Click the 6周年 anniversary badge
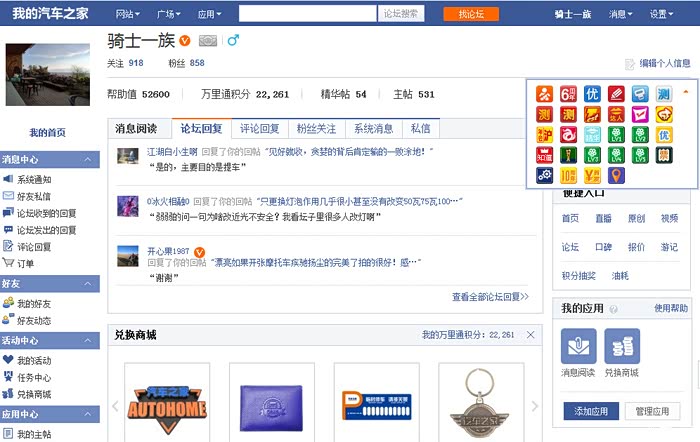The width and height of the screenshot is (700, 442). click(568, 94)
